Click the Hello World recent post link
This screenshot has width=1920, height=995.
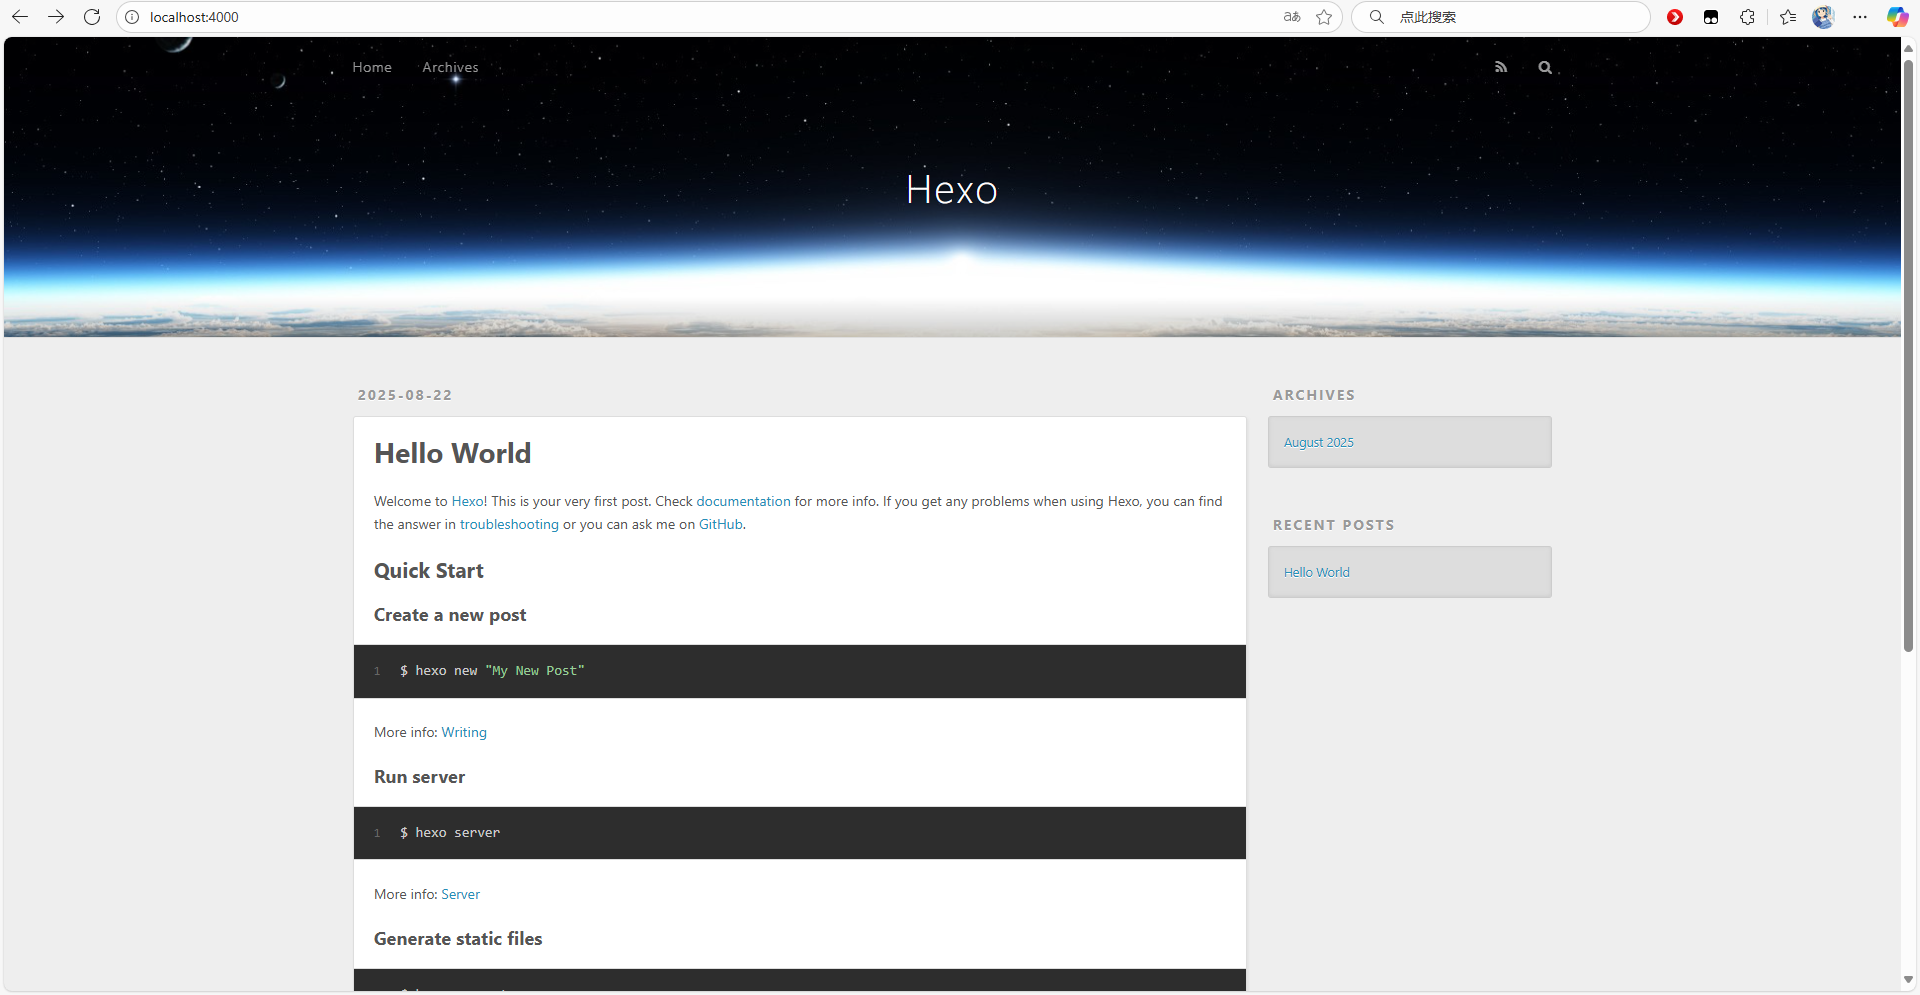(x=1316, y=572)
